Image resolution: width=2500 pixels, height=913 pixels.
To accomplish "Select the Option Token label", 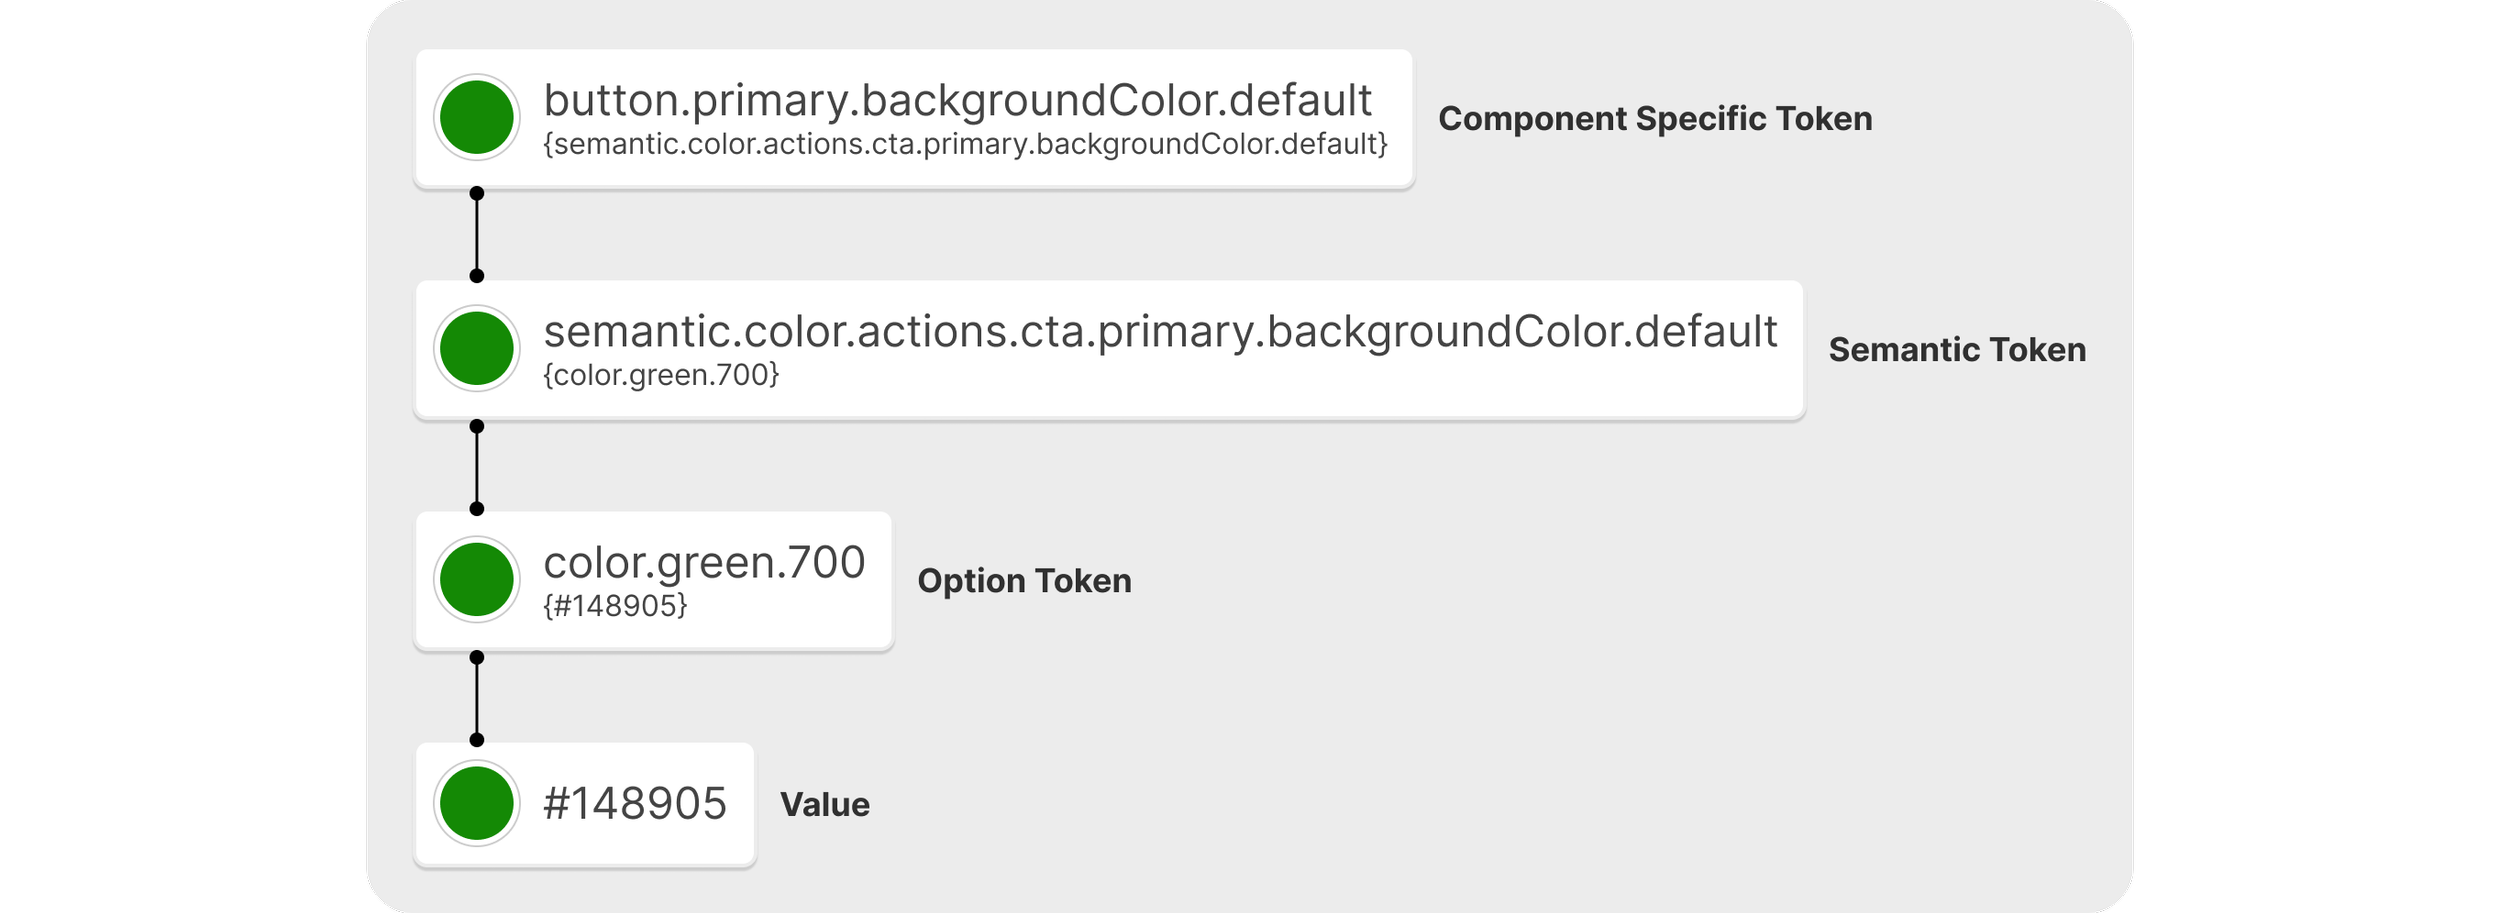I will pos(1024,581).
